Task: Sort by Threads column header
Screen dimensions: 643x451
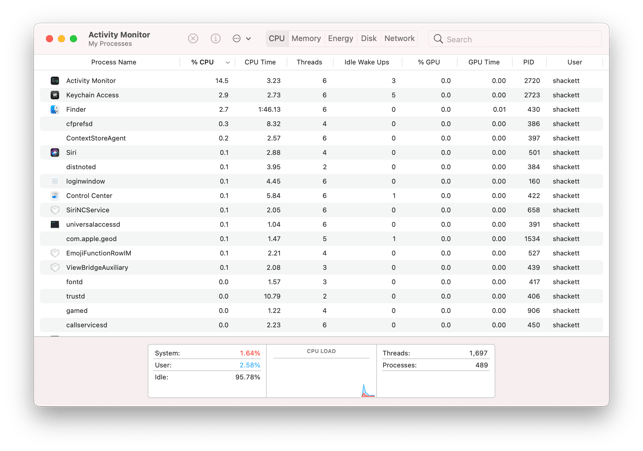Action: pyautogui.click(x=309, y=62)
